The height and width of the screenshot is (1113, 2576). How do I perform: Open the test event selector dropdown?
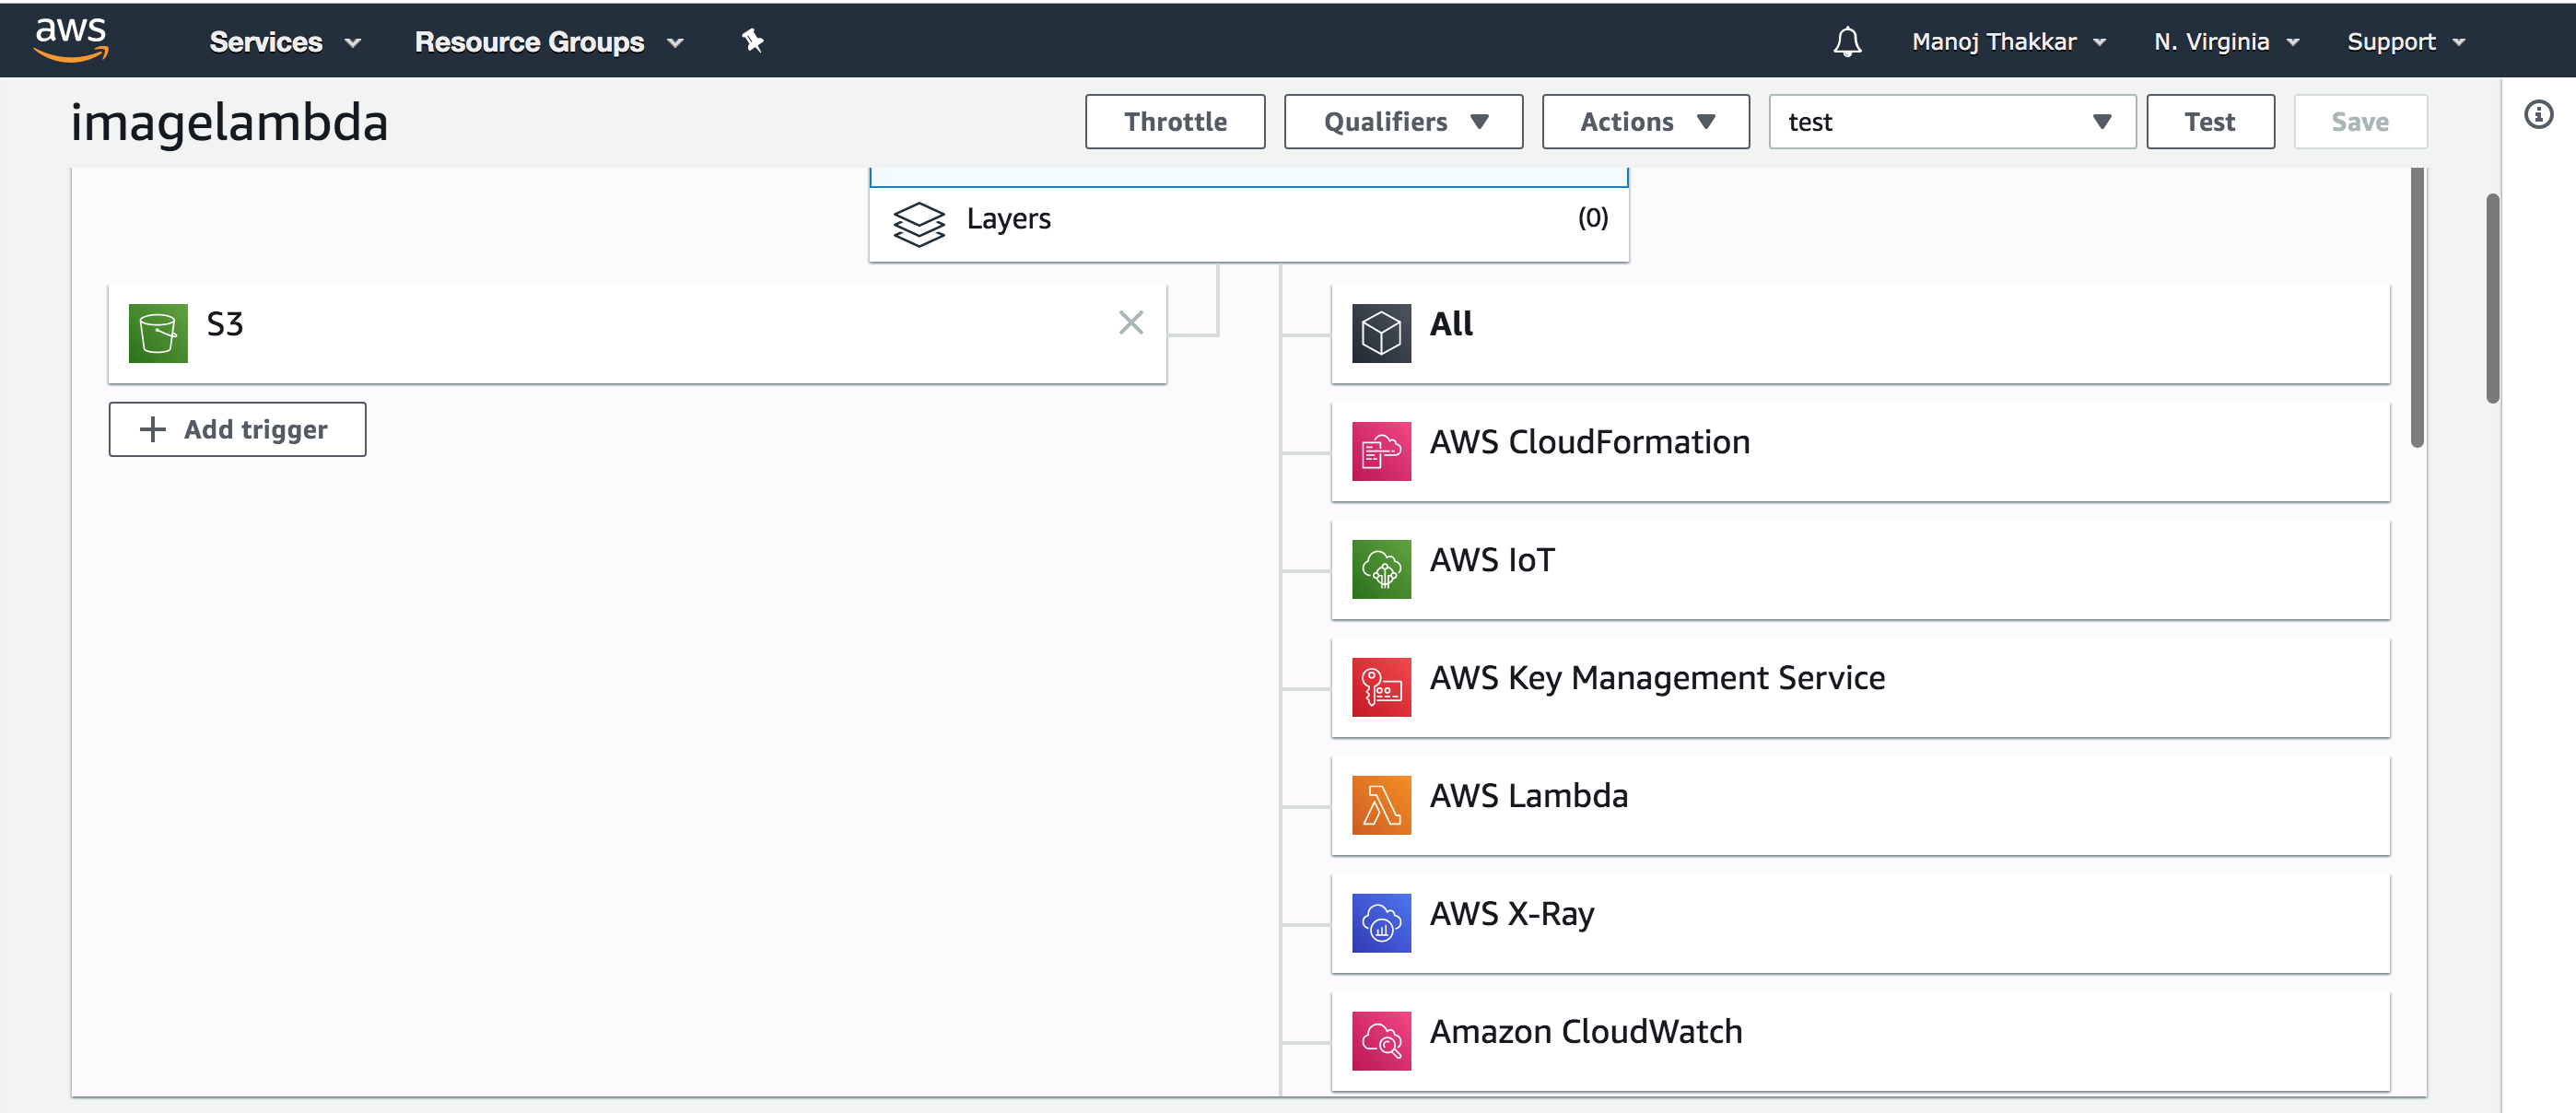1951,122
